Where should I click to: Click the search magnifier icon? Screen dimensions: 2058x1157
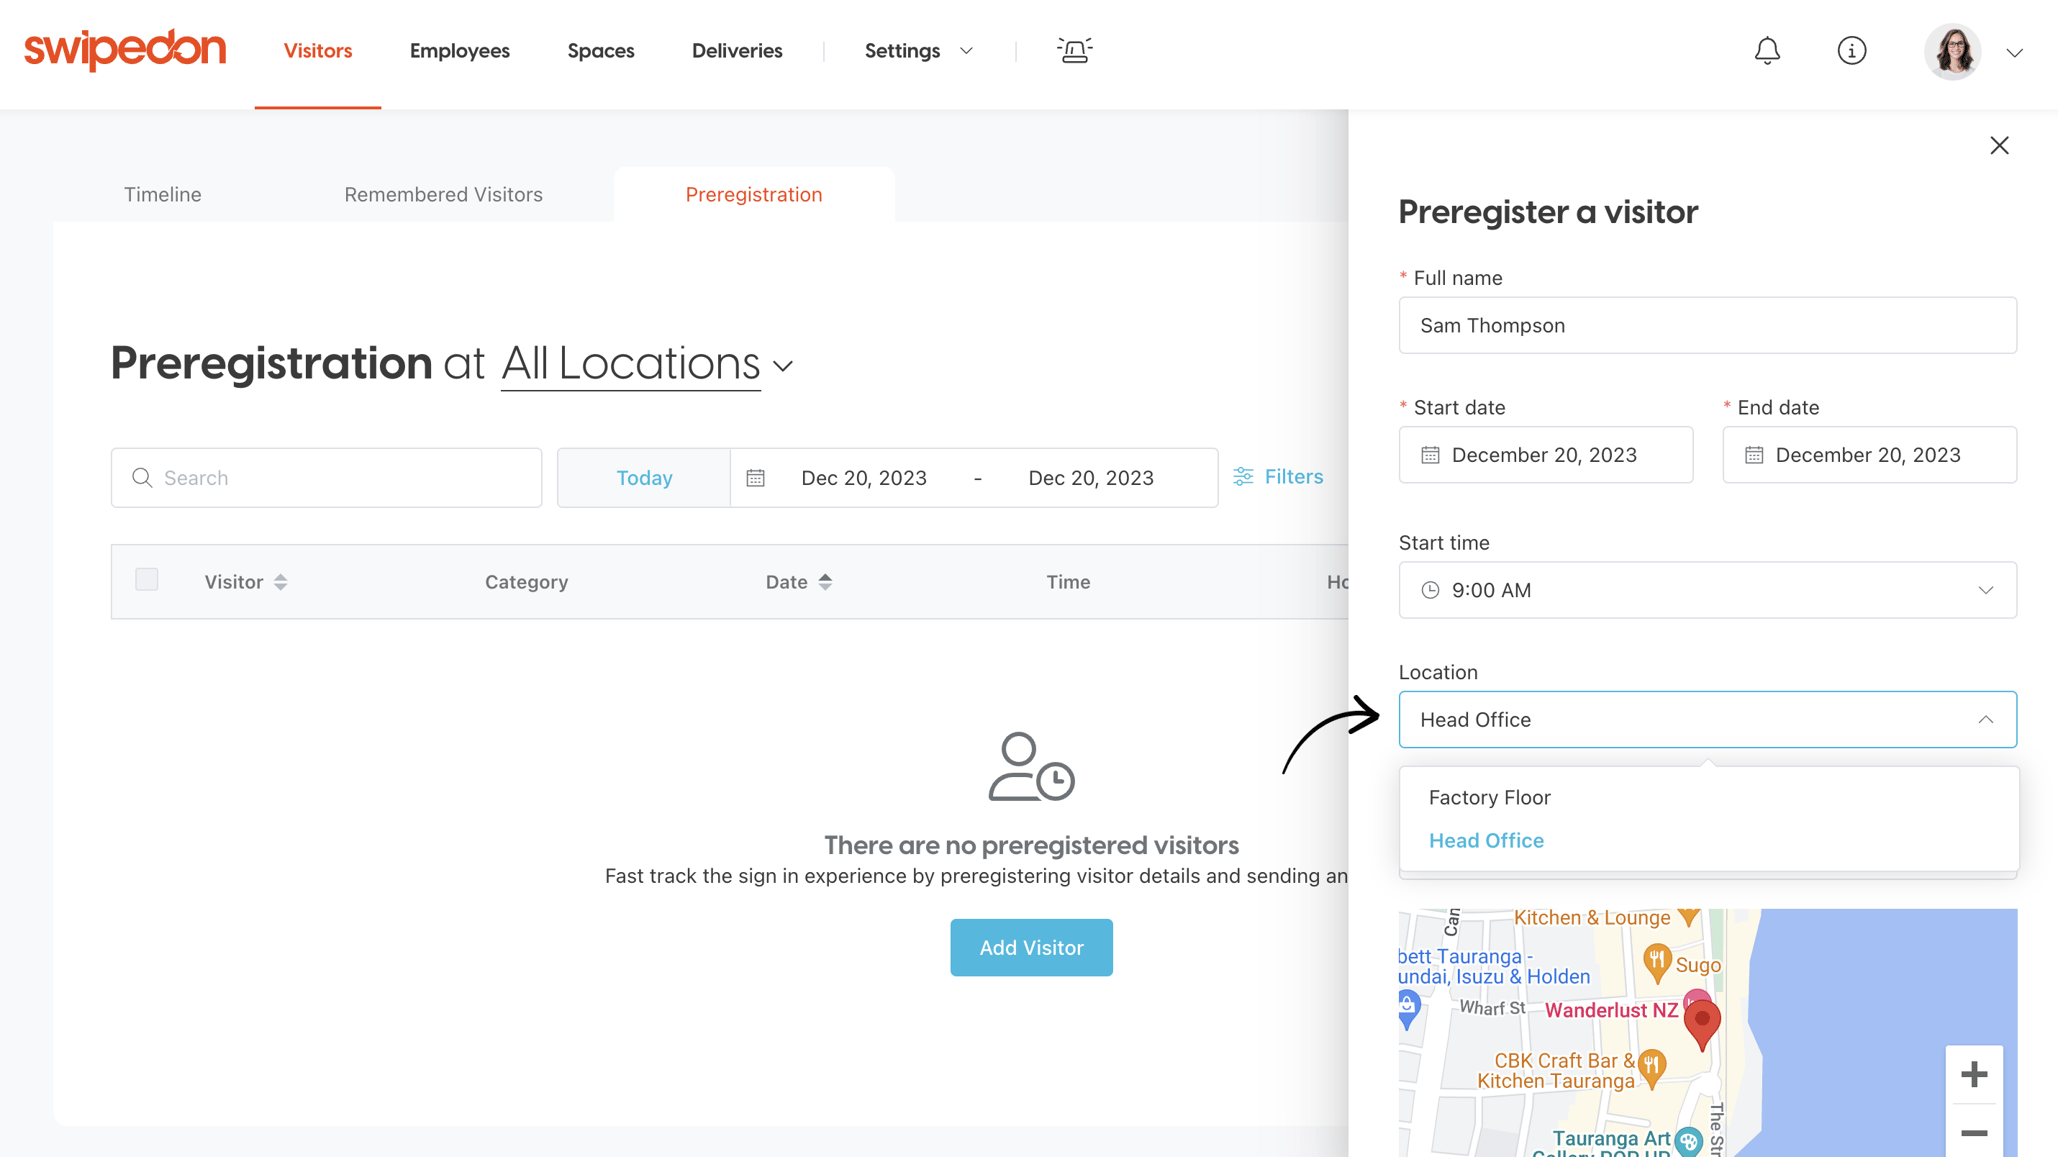pyautogui.click(x=143, y=477)
